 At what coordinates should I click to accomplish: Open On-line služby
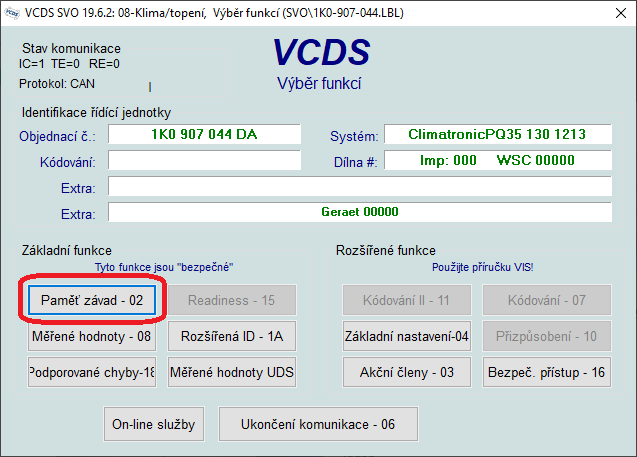pyautogui.click(x=154, y=424)
